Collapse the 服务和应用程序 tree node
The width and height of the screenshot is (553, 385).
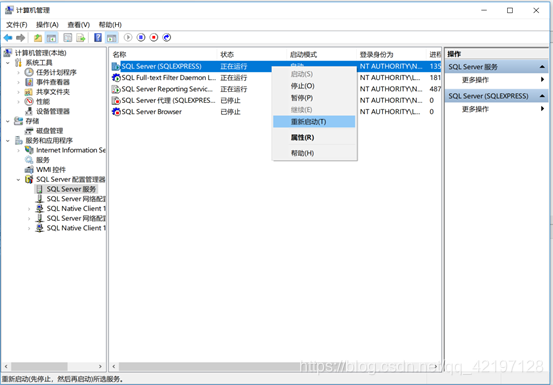click(8, 141)
